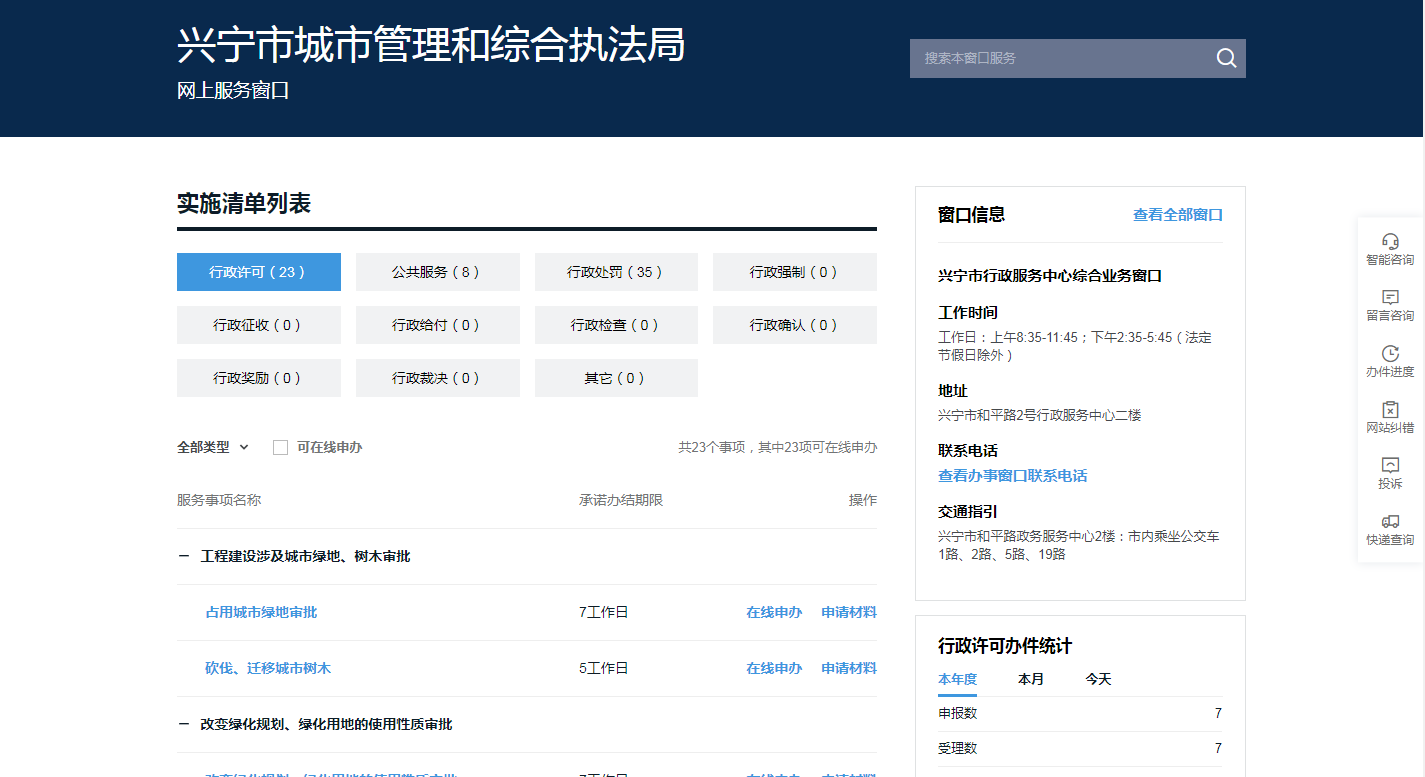1425x777 pixels.
Task: Collapse 改变绿化规划、绿化用地的使用性质审批 group
Action: click(184, 724)
